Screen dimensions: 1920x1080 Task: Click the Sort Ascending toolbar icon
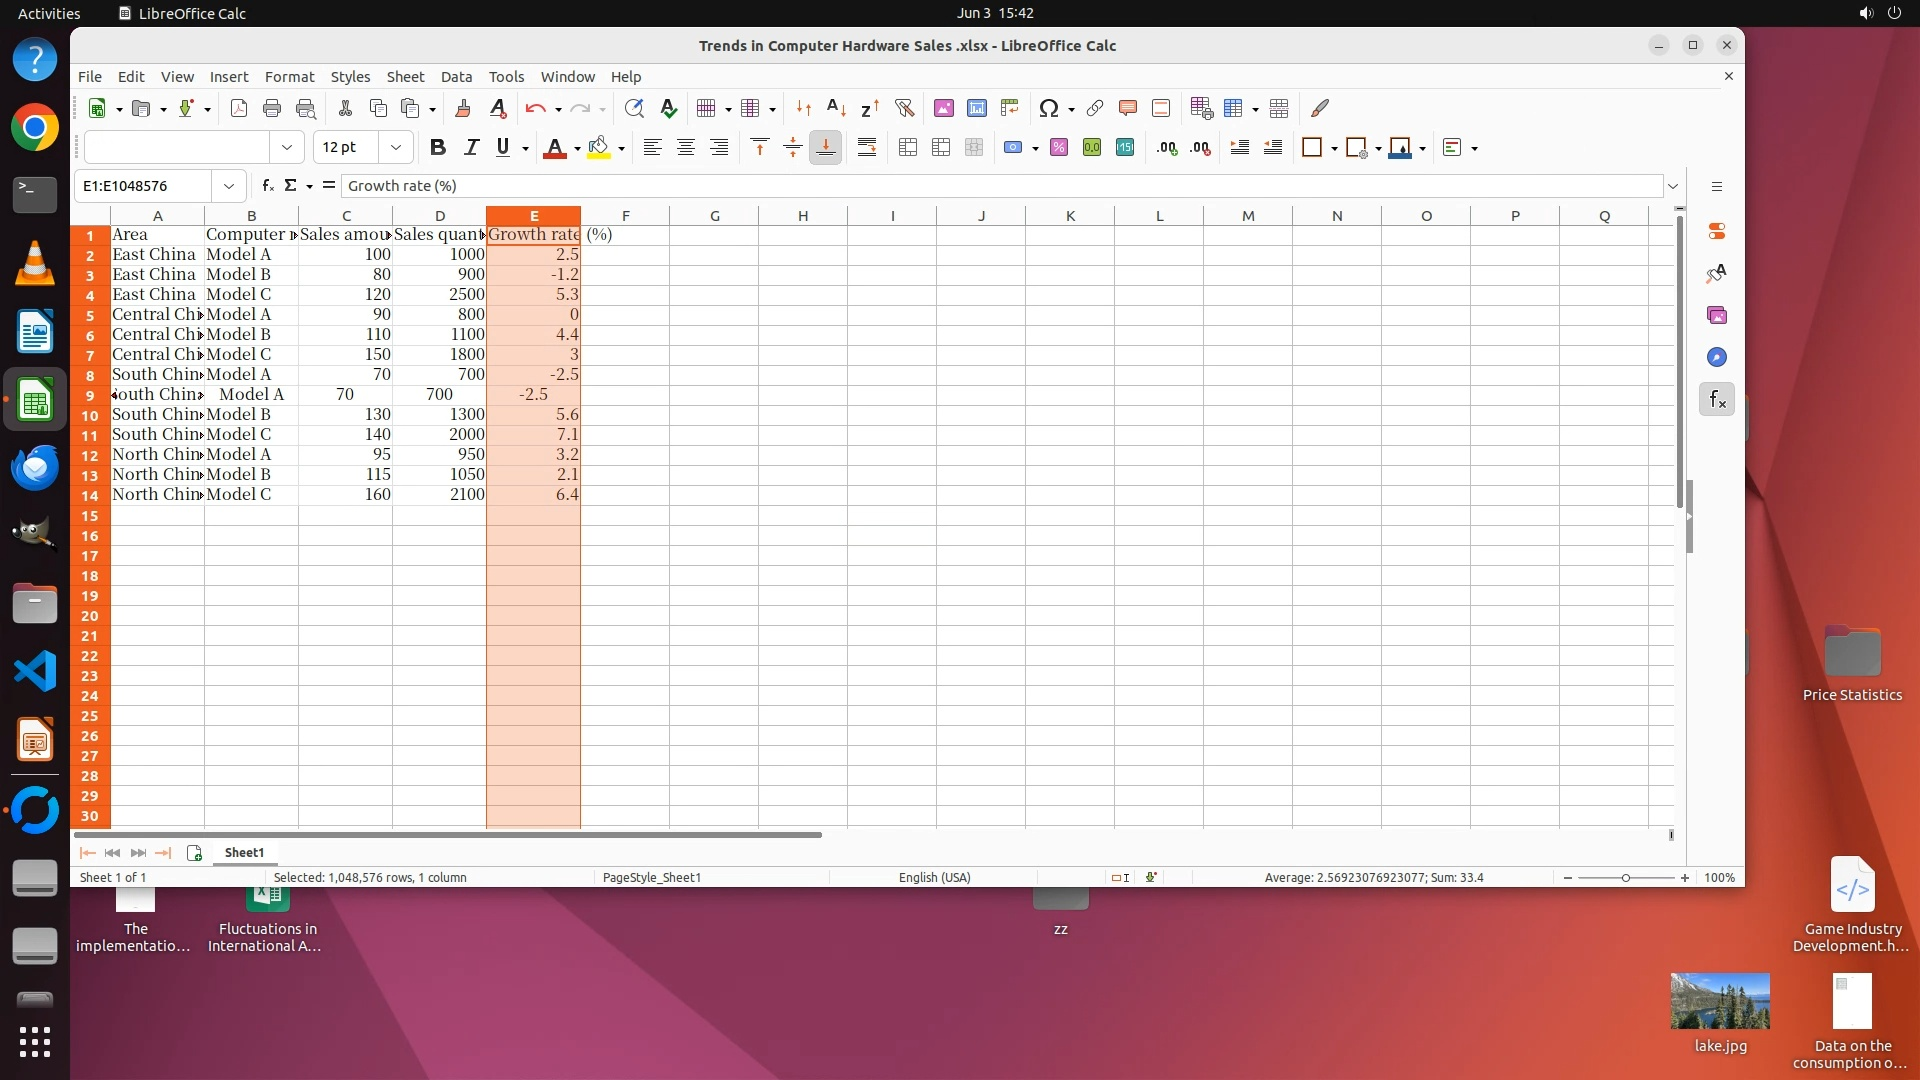(836, 108)
